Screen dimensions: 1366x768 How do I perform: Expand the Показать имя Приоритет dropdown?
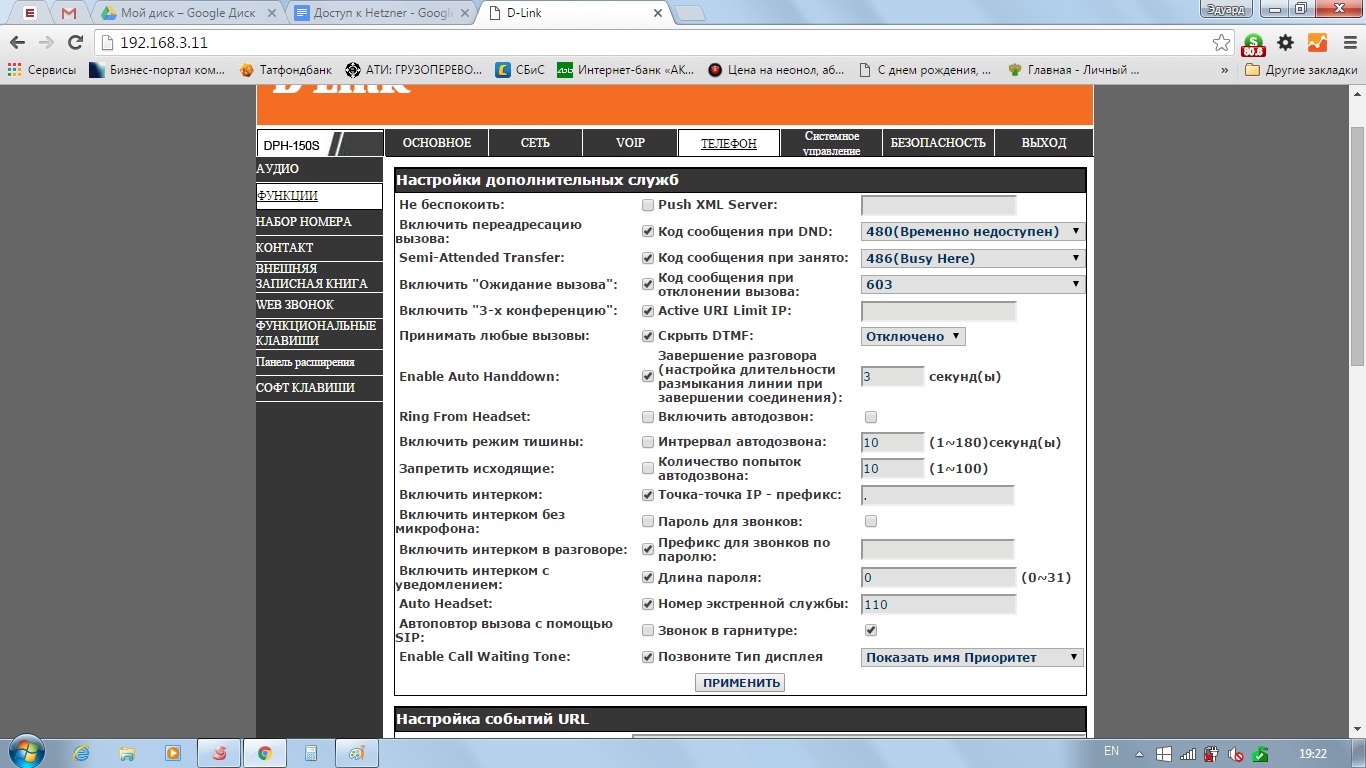pyautogui.click(x=972, y=658)
